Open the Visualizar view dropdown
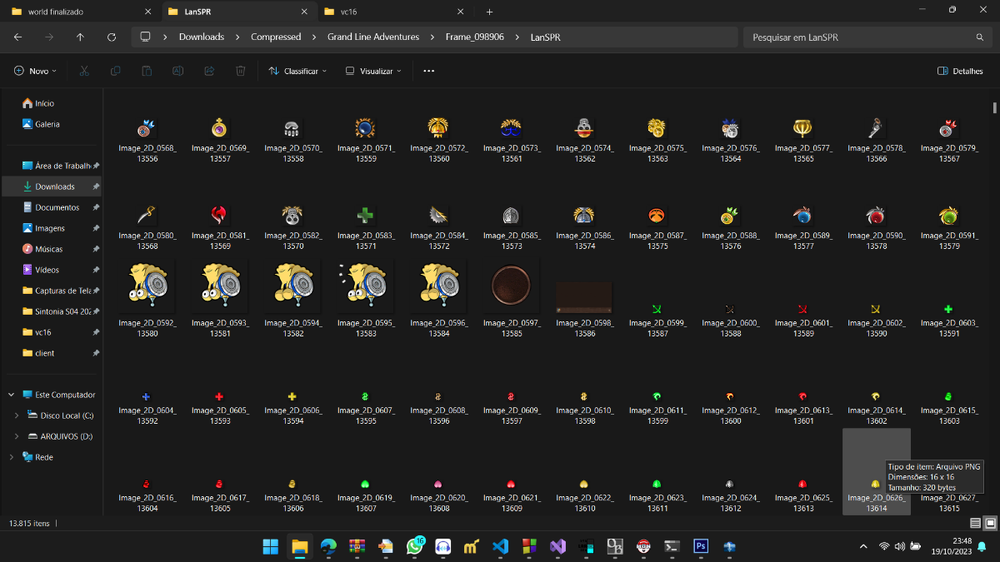The image size is (1000, 562). tap(373, 71)
